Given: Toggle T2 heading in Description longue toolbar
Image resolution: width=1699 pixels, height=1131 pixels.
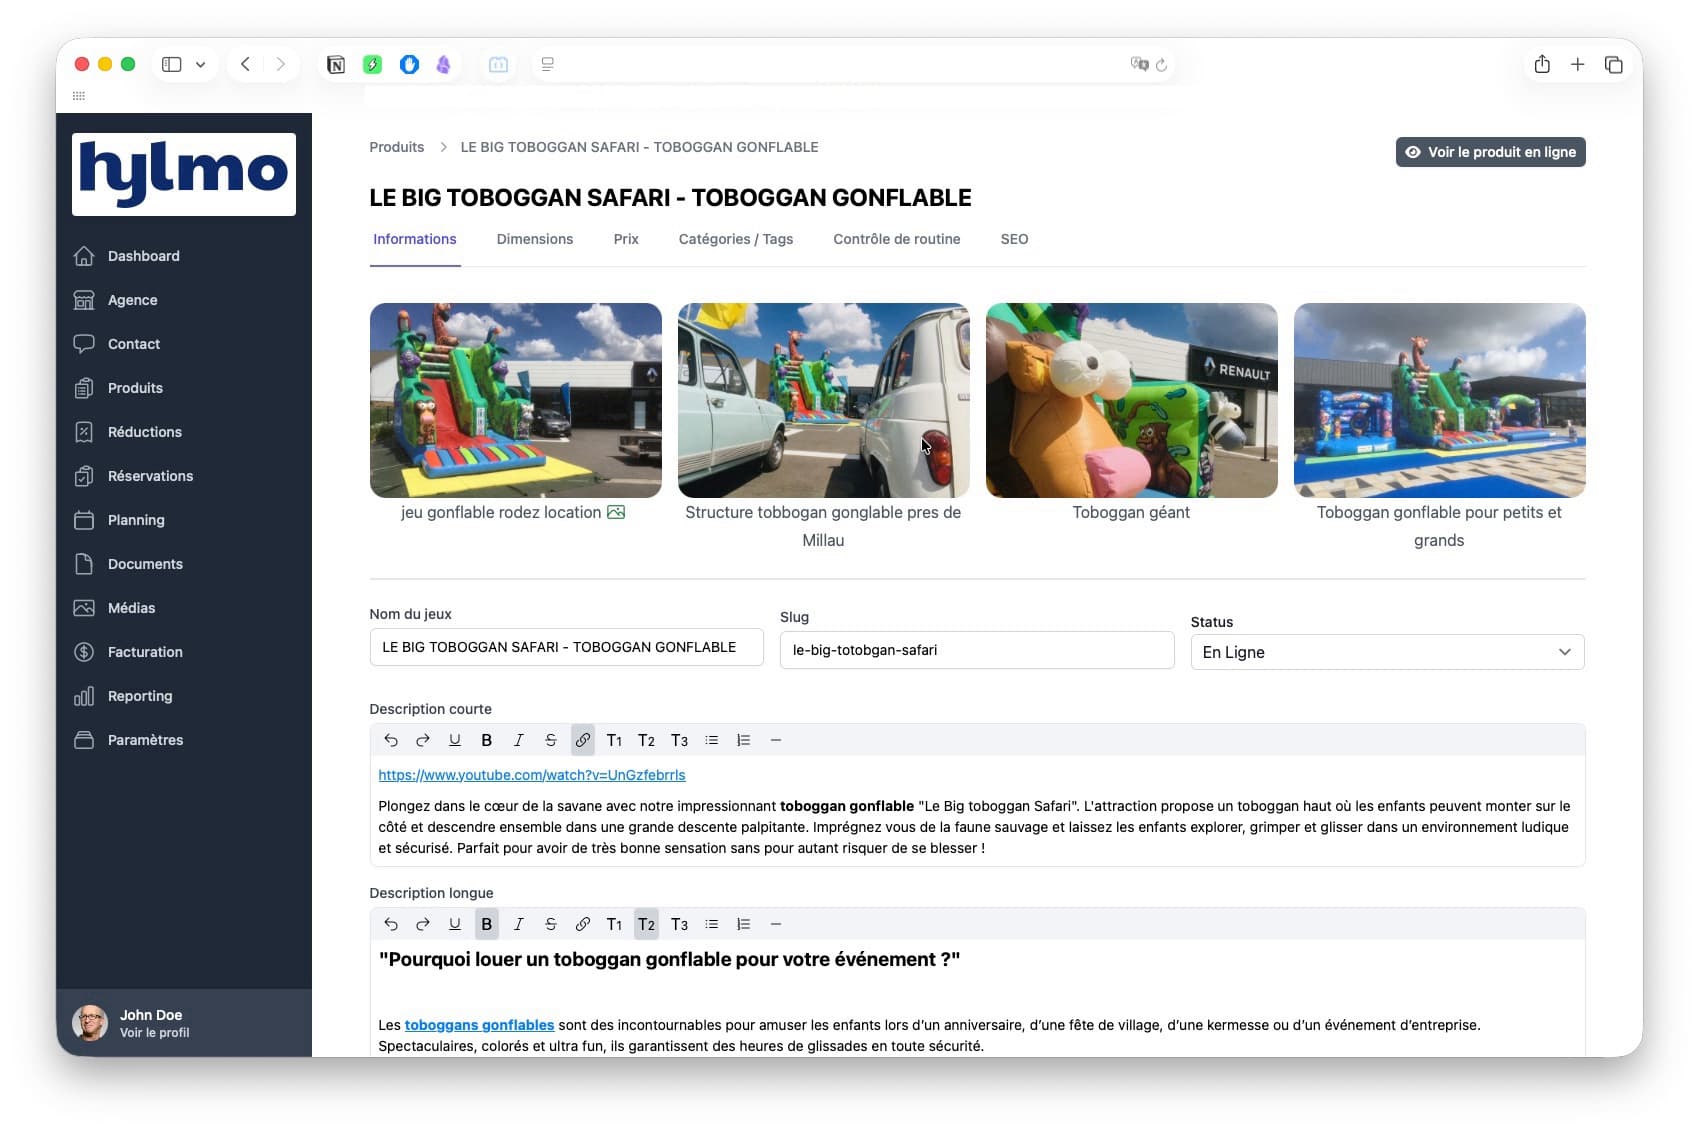Looking at the screenshot, I should click(646, 924).
